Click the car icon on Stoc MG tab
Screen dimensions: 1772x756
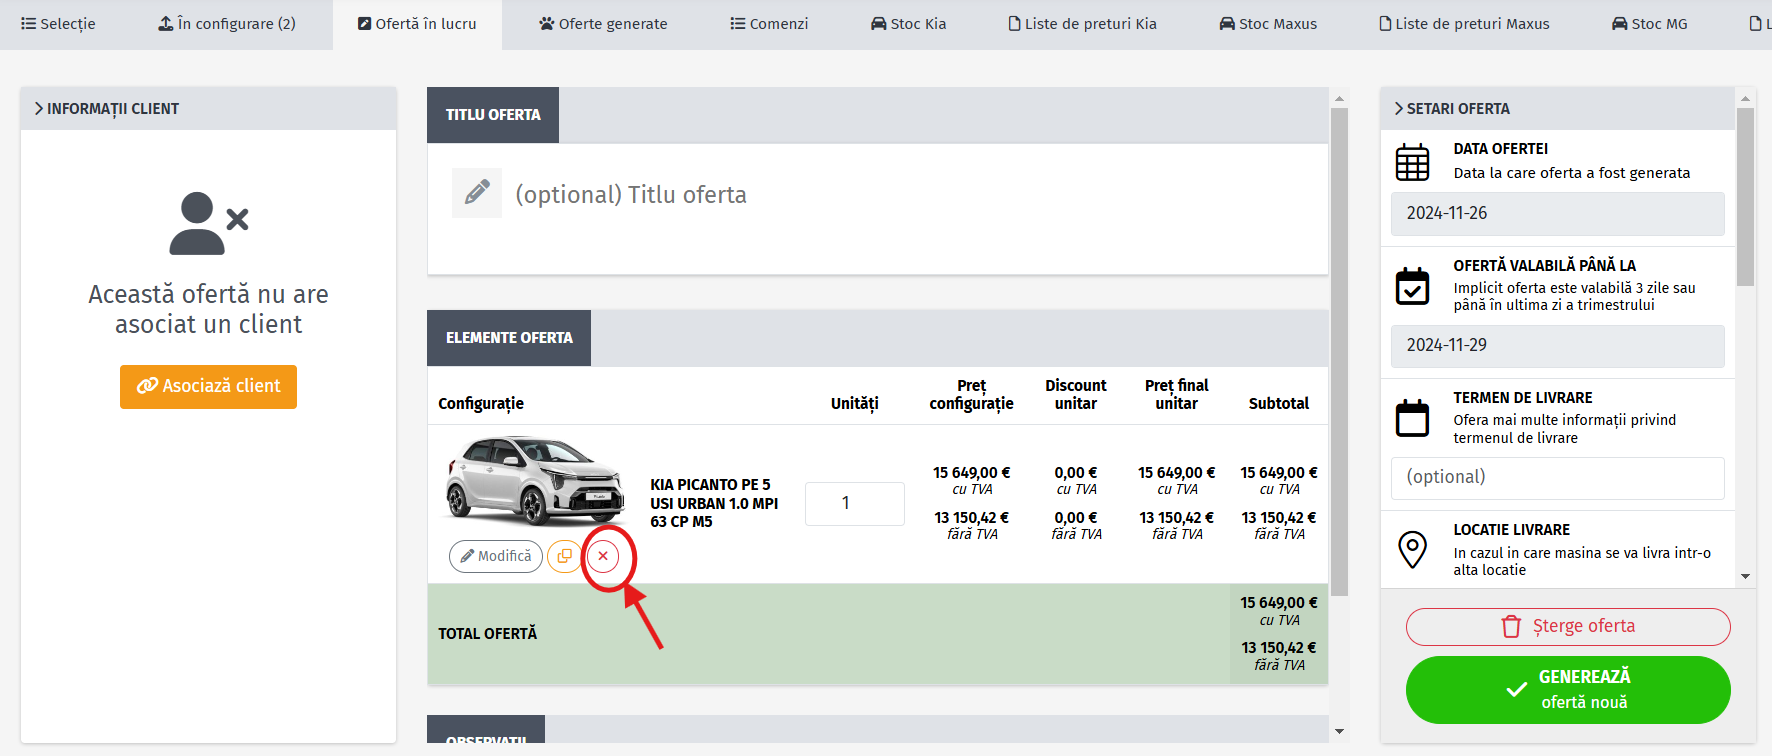point(1620,24)
